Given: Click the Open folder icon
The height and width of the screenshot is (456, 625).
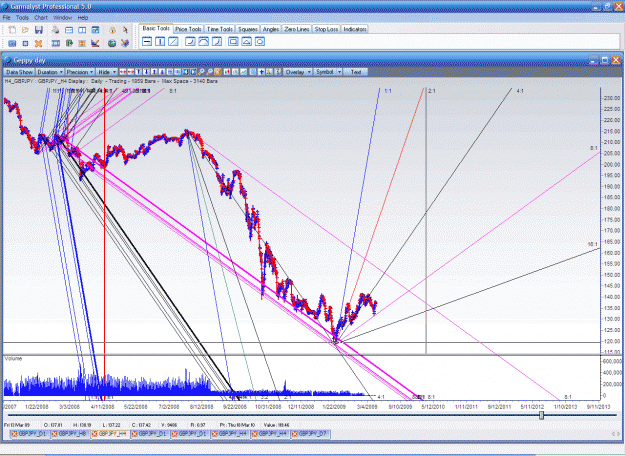Looking at the screenshot, I should [25, 30].
